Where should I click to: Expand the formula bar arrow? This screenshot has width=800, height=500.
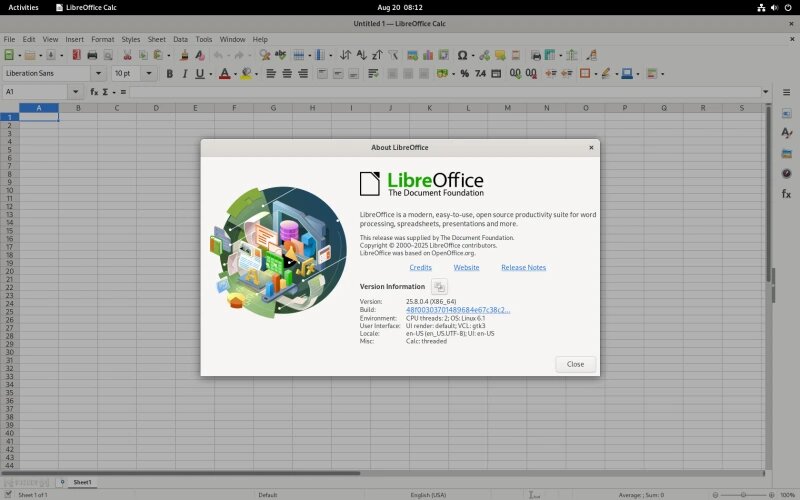765,92
